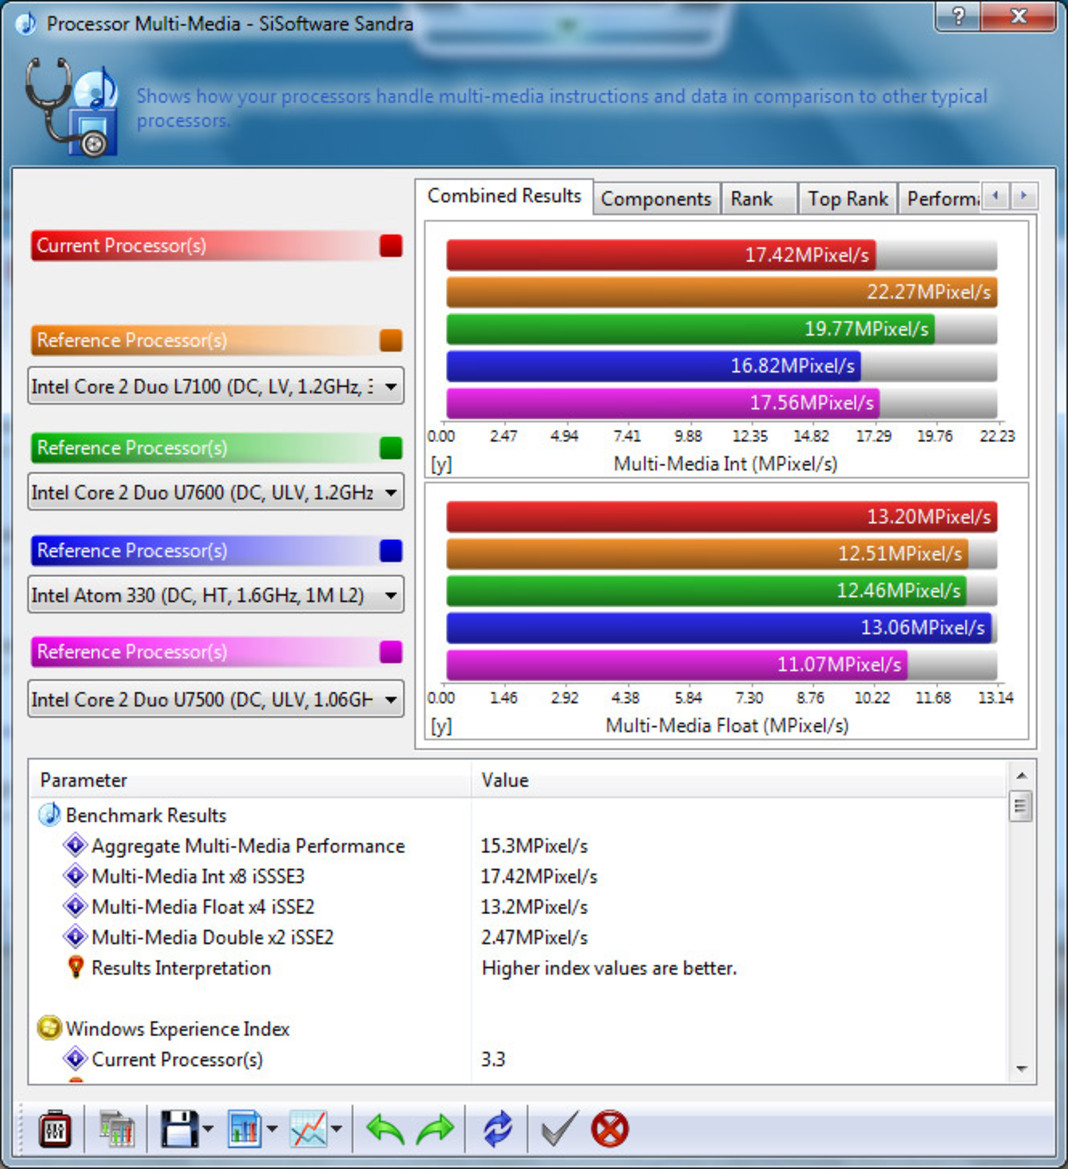
Task: Click the bar chart report icon
Action: (x=244, y=1129)
